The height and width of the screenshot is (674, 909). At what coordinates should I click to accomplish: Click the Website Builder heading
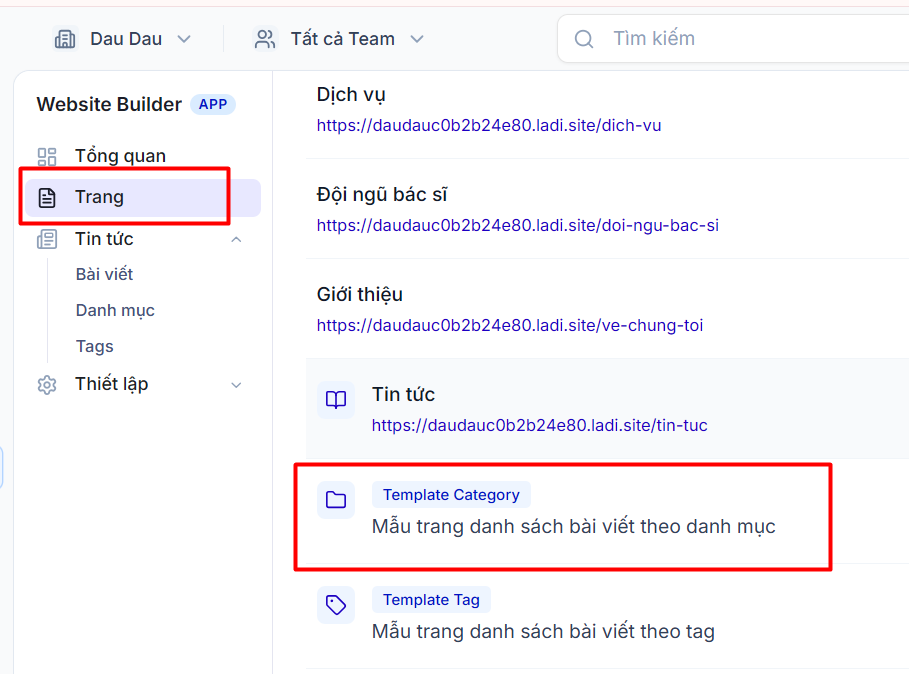[109, 104]
